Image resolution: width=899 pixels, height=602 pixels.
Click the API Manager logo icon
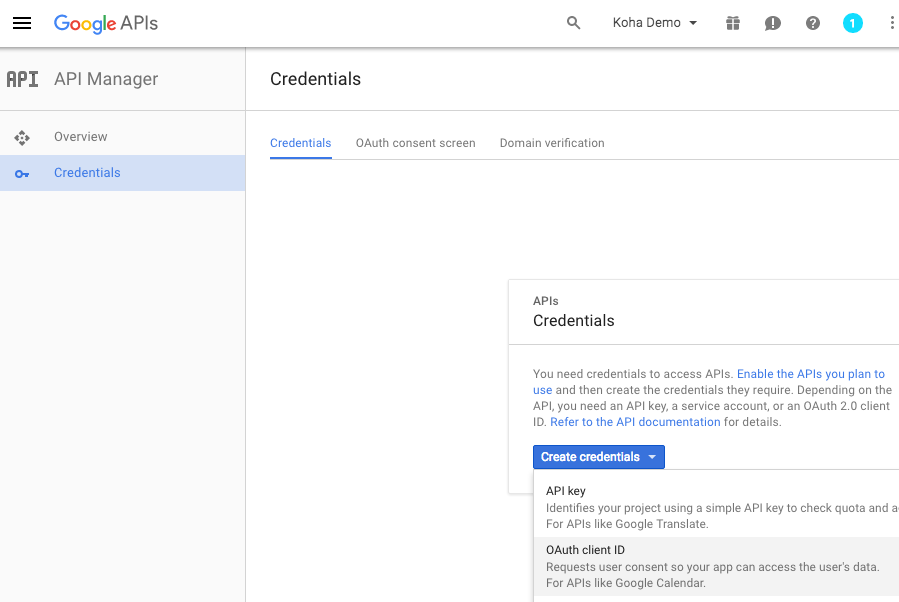(22, 79)
